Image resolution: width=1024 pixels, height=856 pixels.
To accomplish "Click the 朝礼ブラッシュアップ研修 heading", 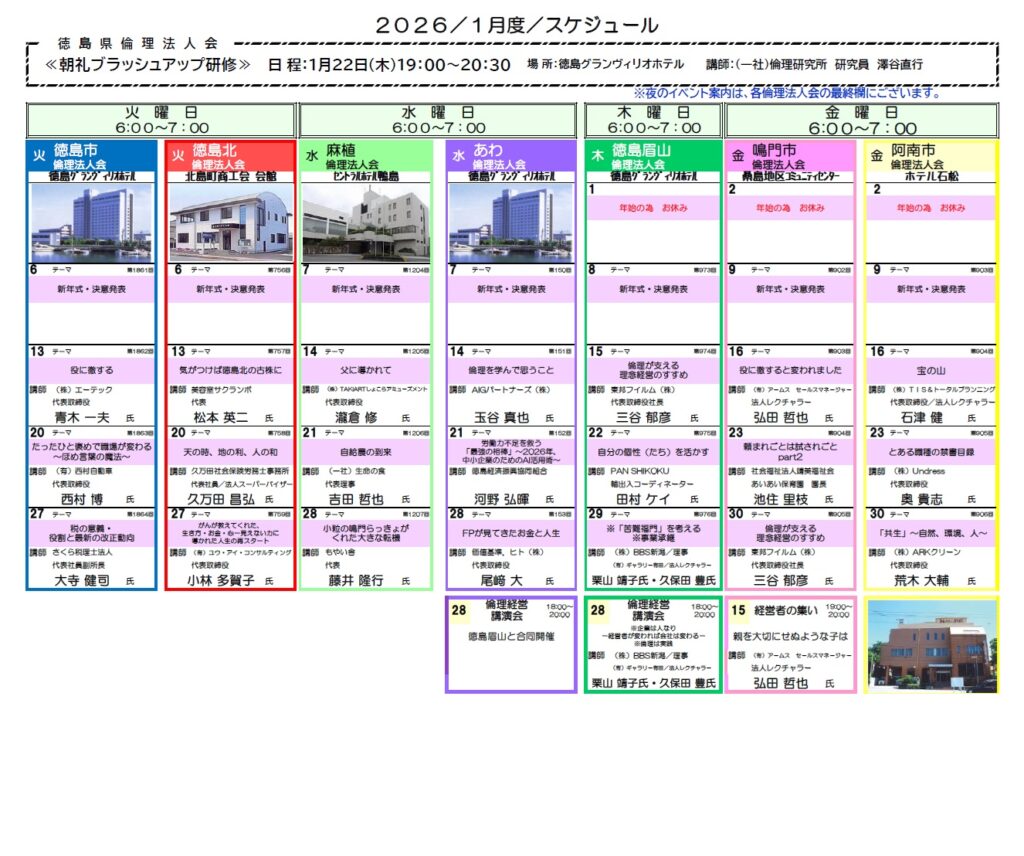I will pos(148,64).
